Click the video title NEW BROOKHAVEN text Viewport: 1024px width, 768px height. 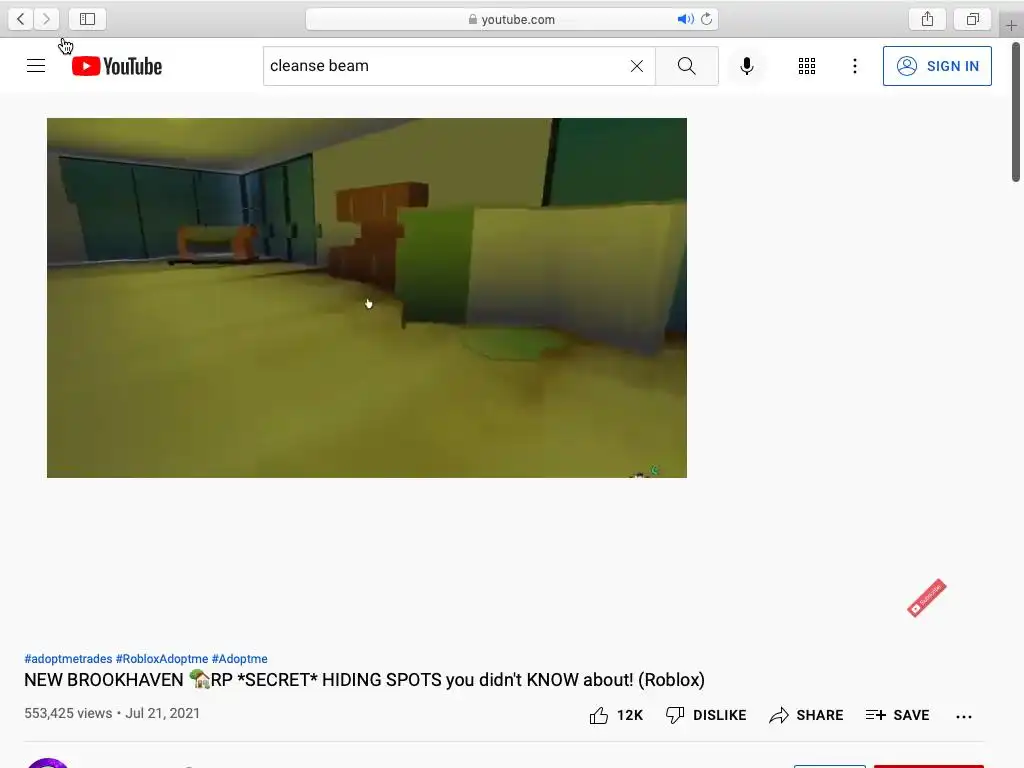[364, 680]
